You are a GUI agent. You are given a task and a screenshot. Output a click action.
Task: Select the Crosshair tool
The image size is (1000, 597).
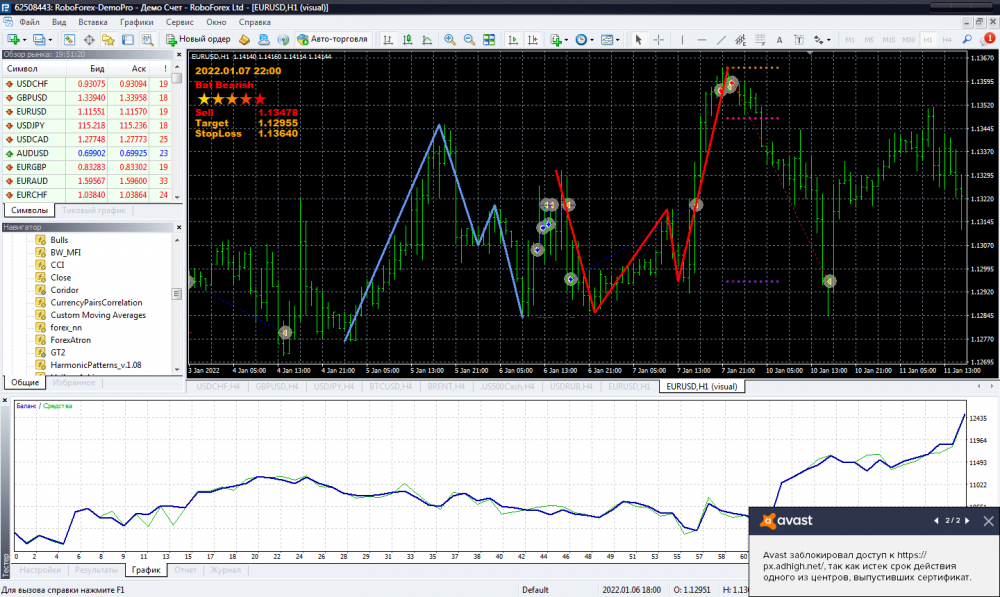coord(658,40)
